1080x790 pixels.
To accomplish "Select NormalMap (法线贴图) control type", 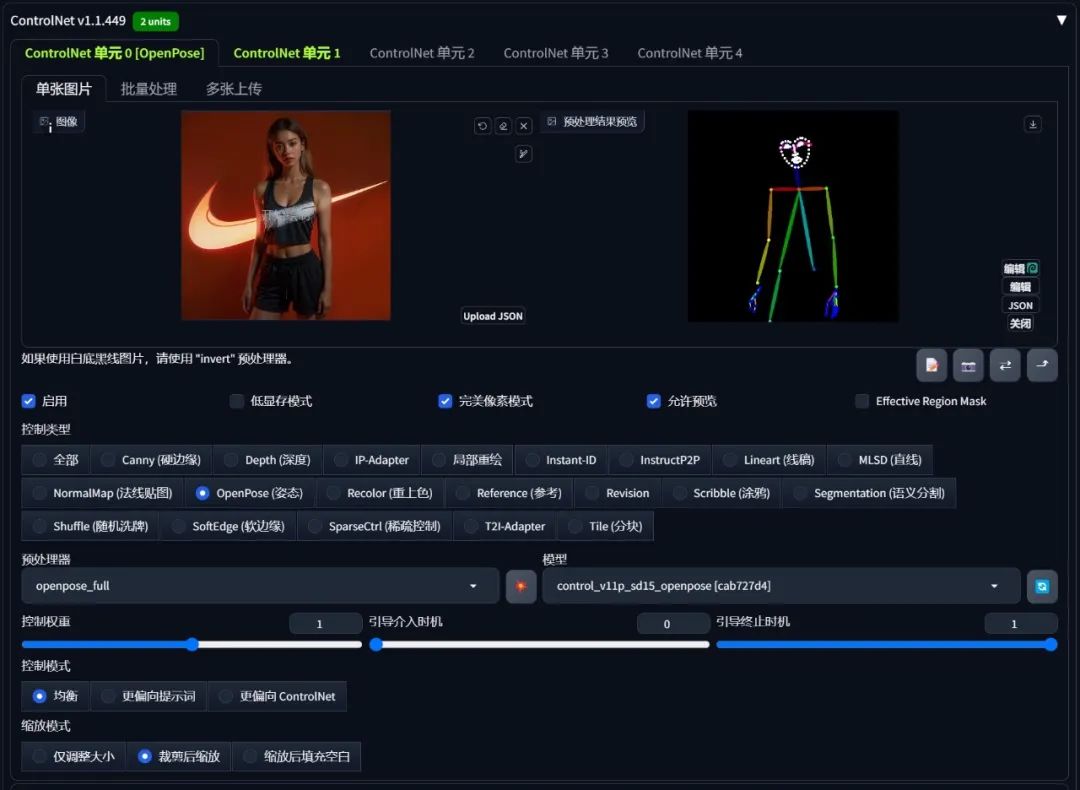I will 102,492.
